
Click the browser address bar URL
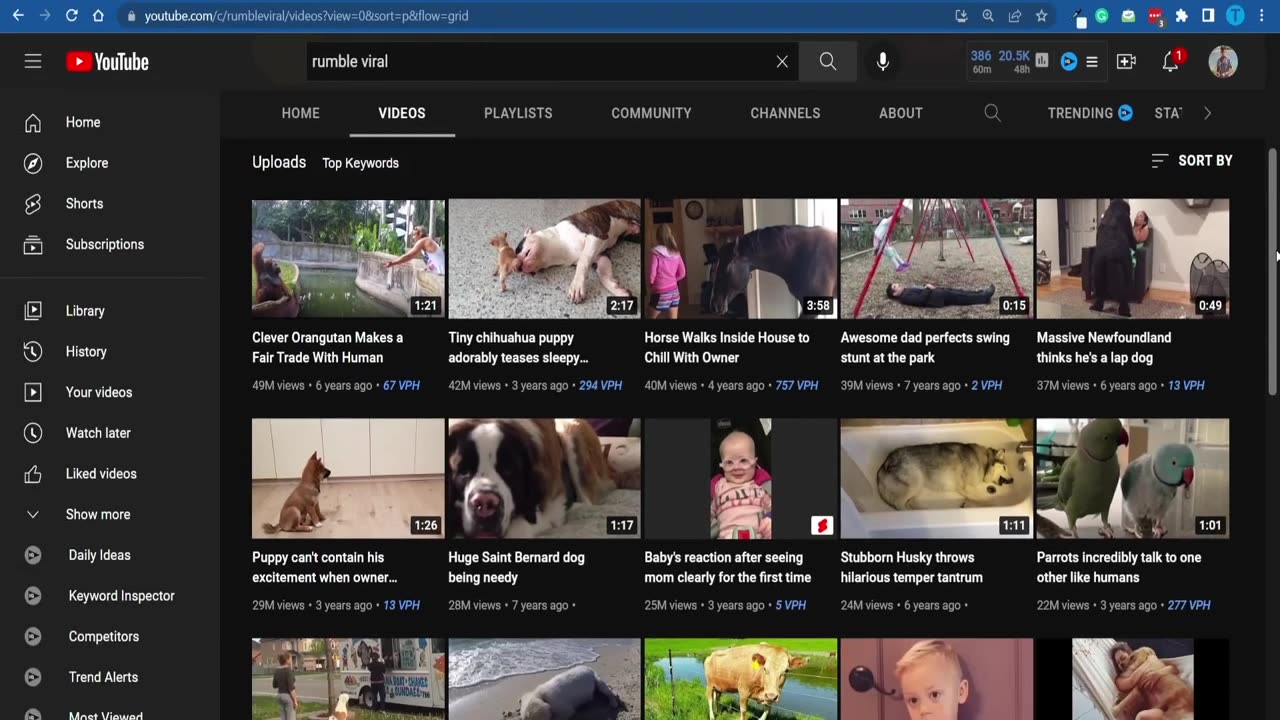click(306, 16)
